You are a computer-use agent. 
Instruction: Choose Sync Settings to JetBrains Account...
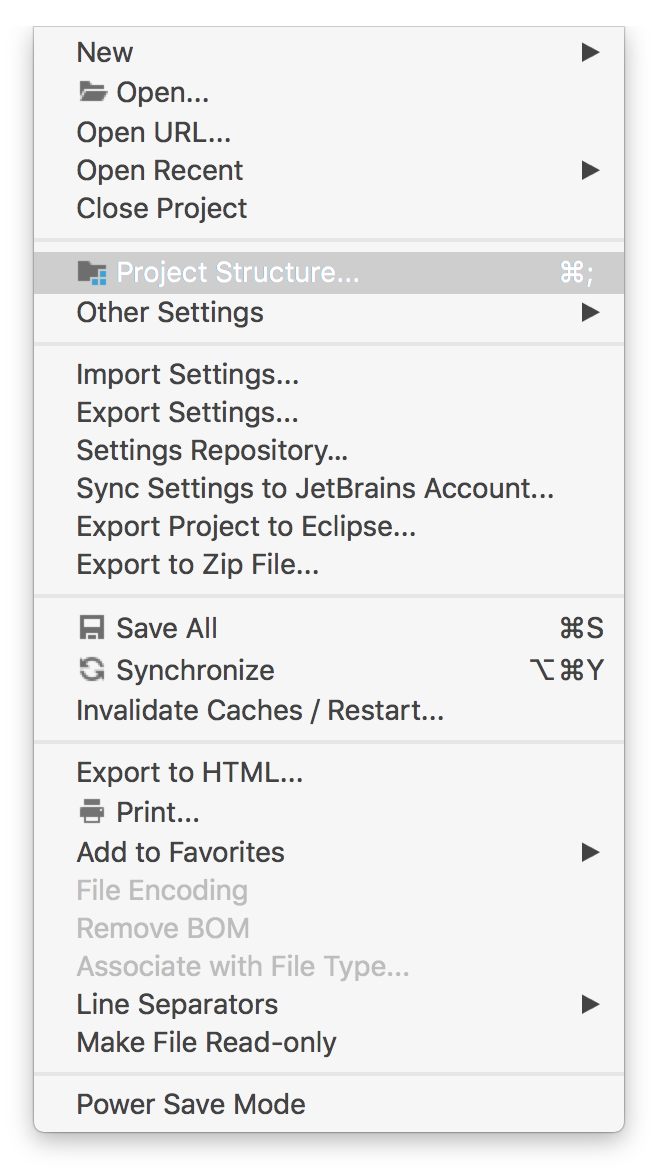coord(329,489)
